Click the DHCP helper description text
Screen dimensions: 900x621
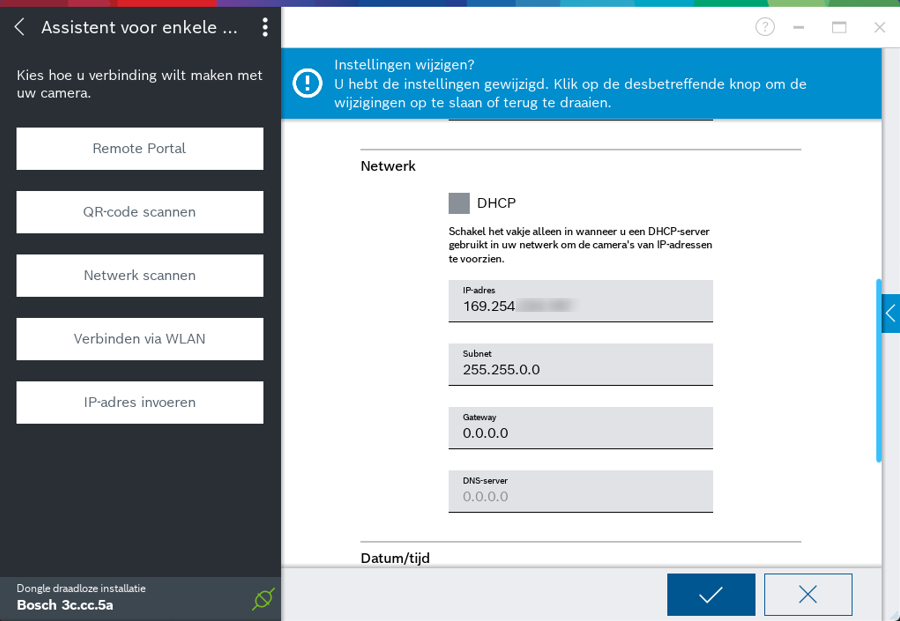pyautogui.click(x=580, y=245)
